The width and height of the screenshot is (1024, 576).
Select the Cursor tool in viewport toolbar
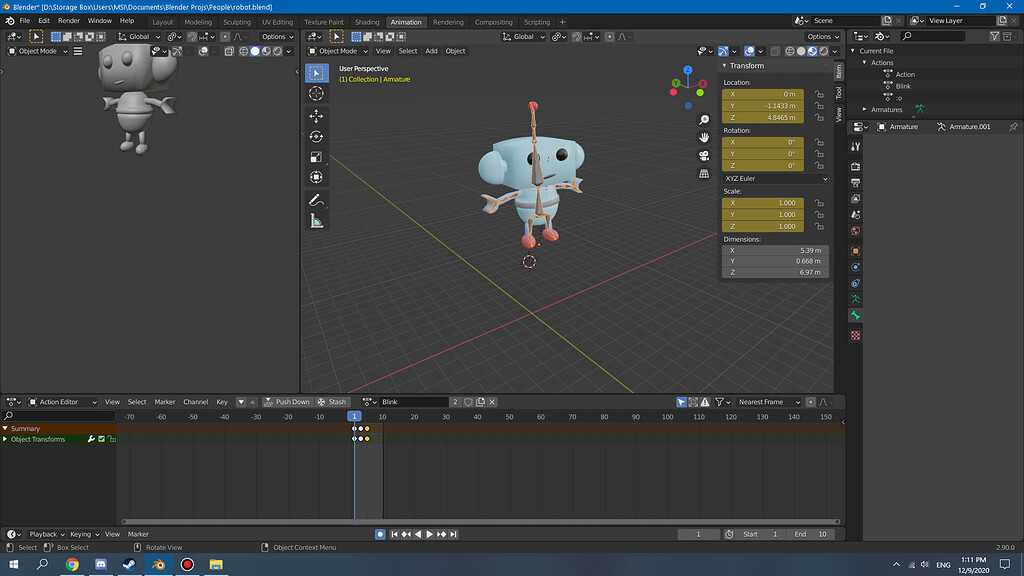pos(316,93)
